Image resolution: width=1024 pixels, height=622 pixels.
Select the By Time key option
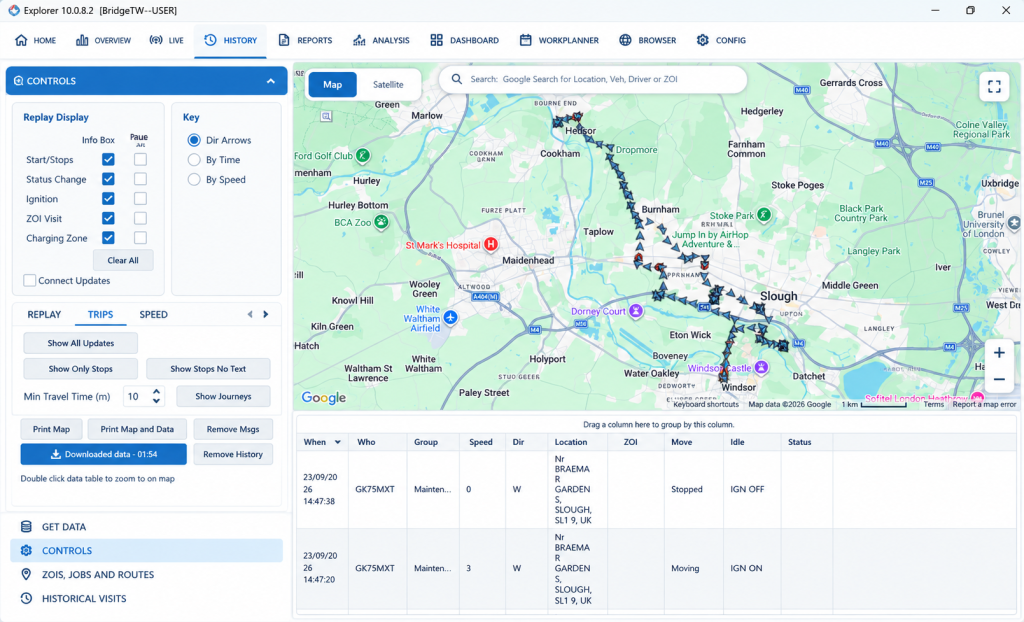coord(194,160)
